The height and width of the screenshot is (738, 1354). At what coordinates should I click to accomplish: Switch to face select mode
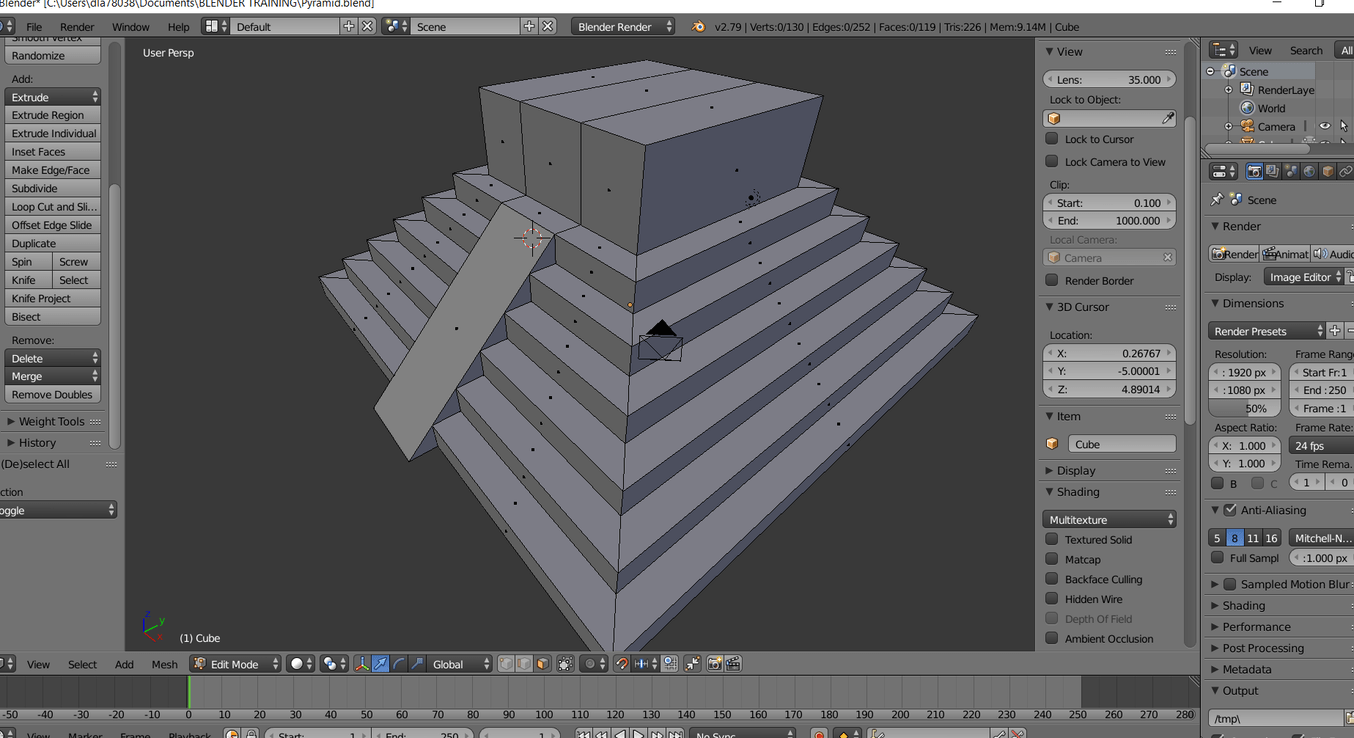click(542, 664)
